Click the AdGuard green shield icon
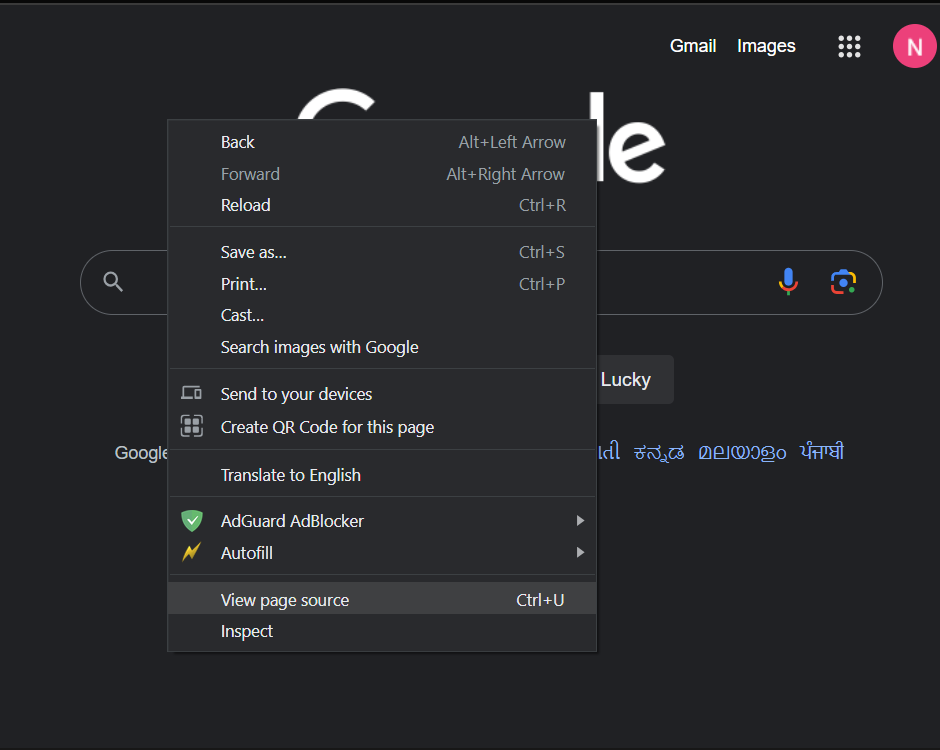This screenshot has width=940, height=750. pos(191,521)
